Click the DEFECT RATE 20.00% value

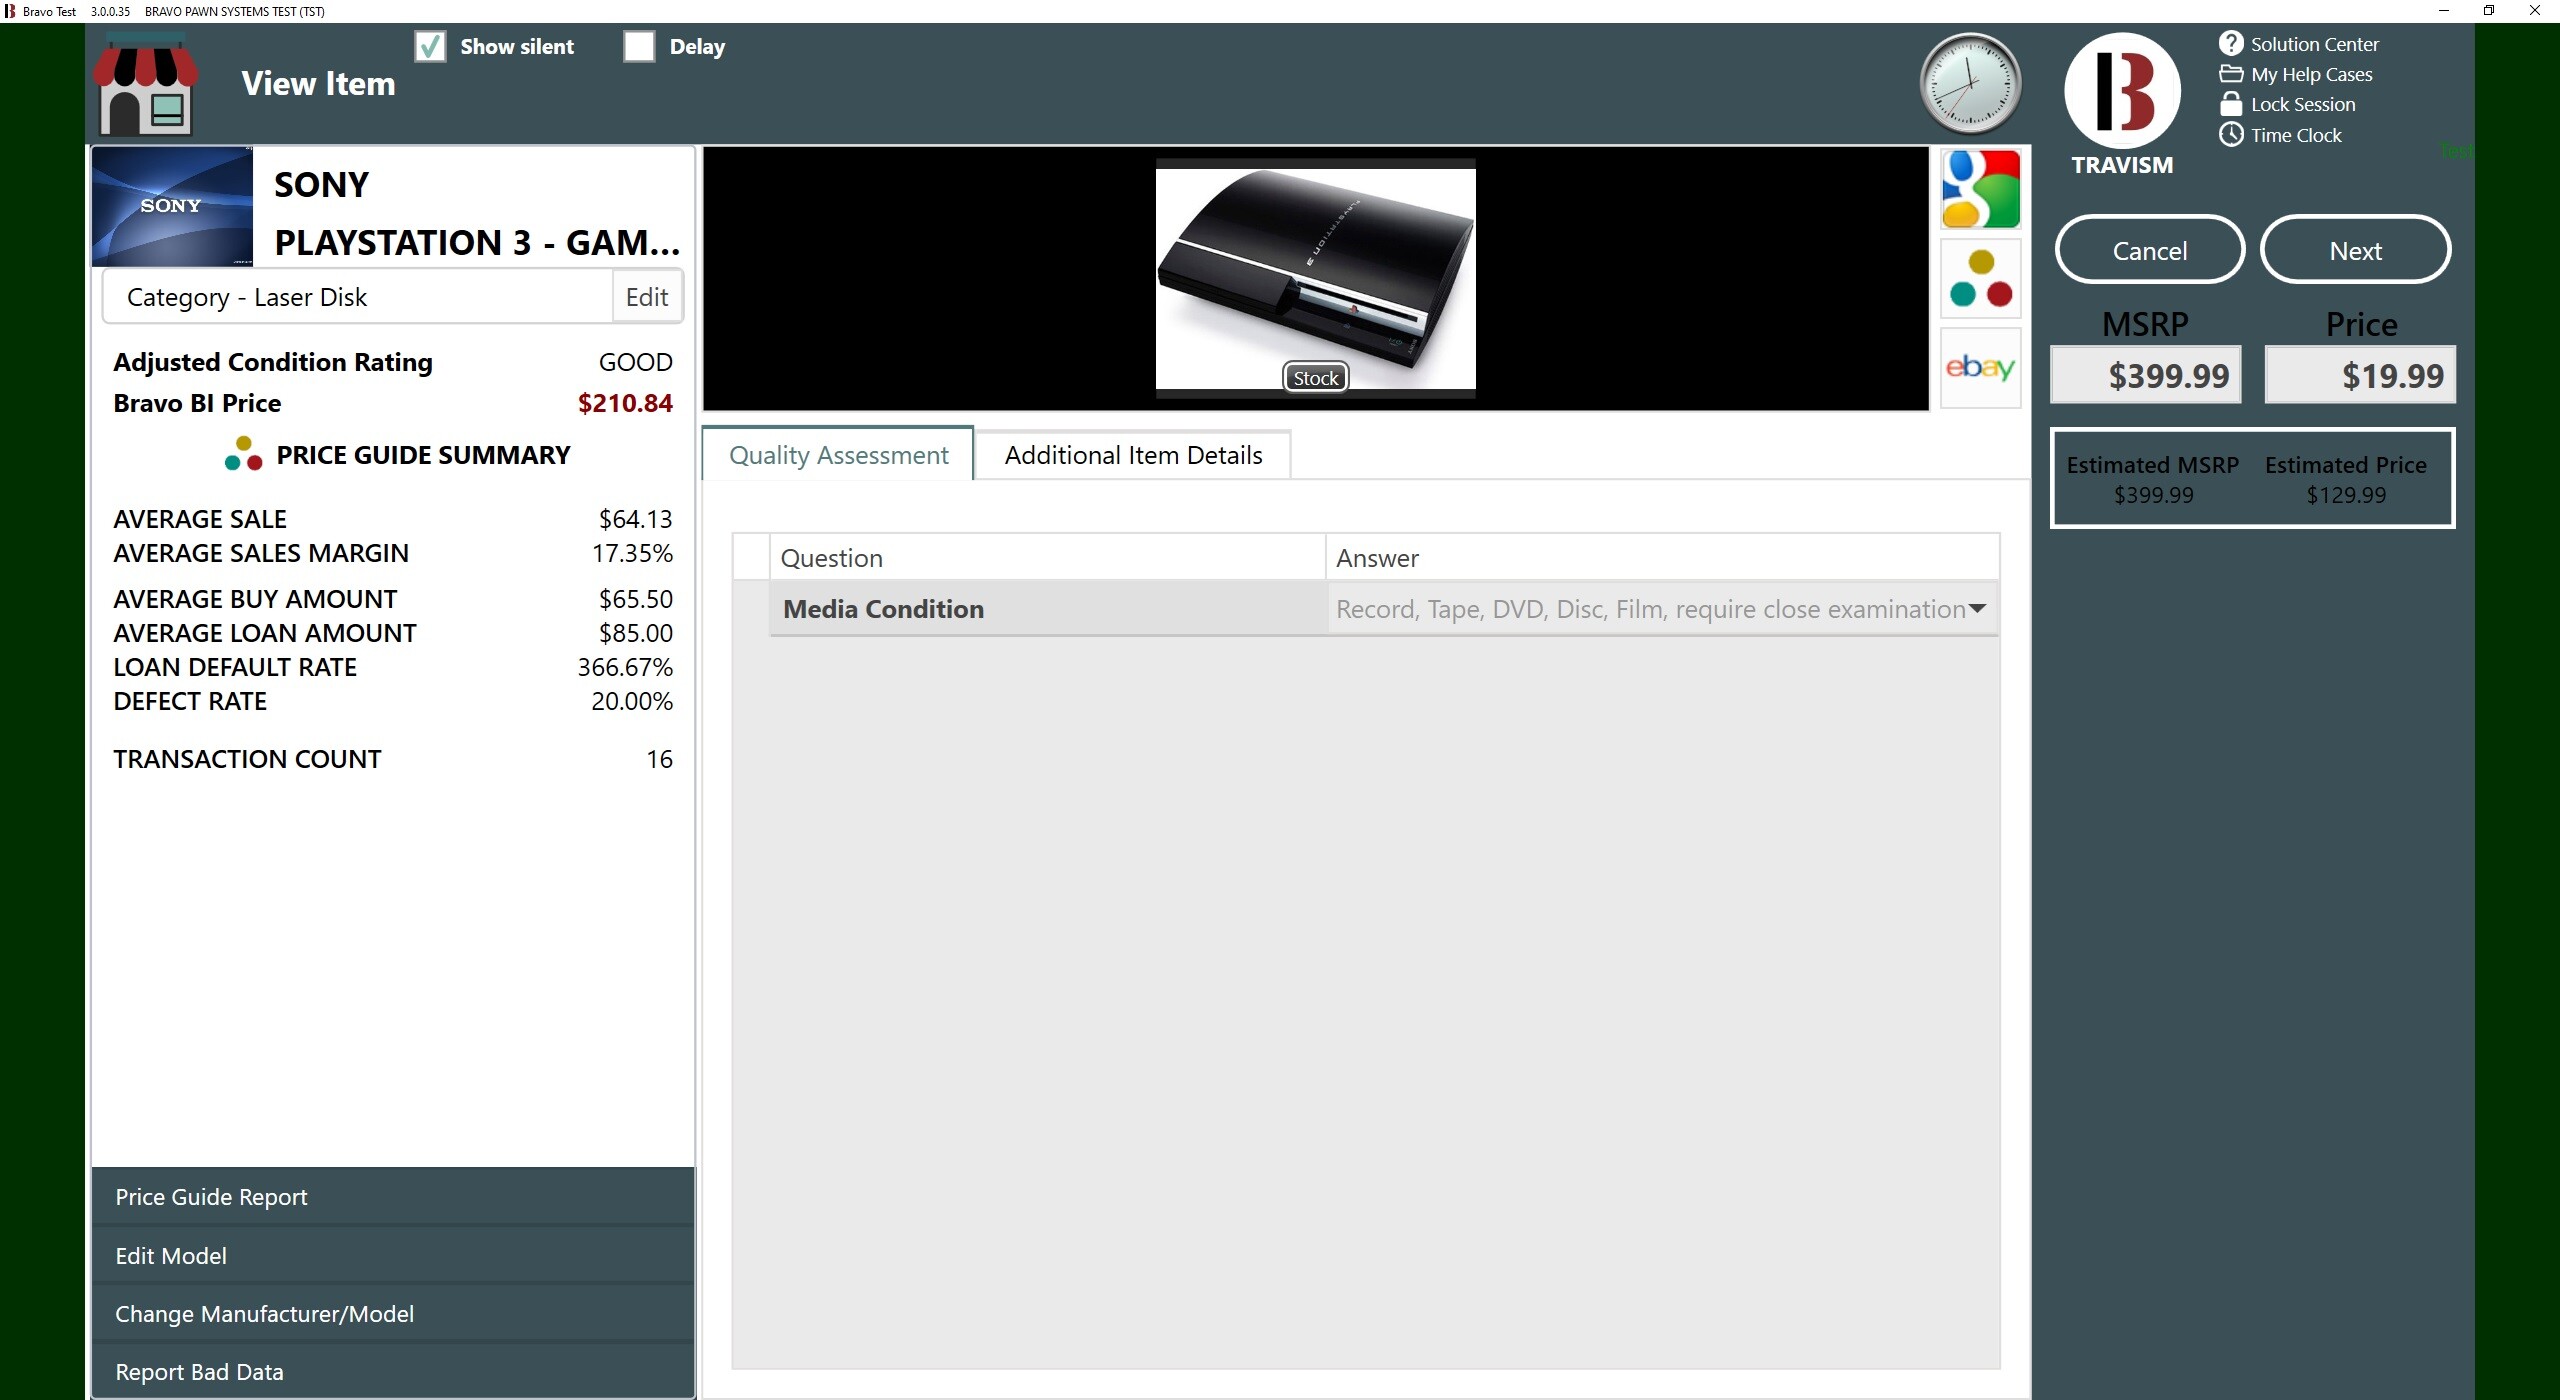632,701
